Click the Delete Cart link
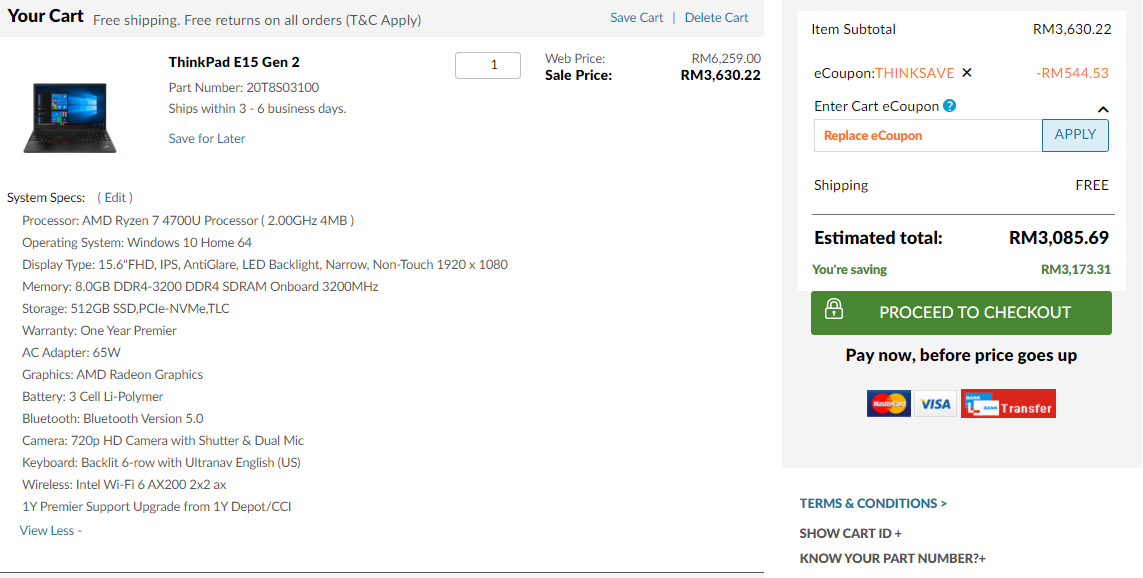Screen dimensions: 1143x578 pos(716,18)
